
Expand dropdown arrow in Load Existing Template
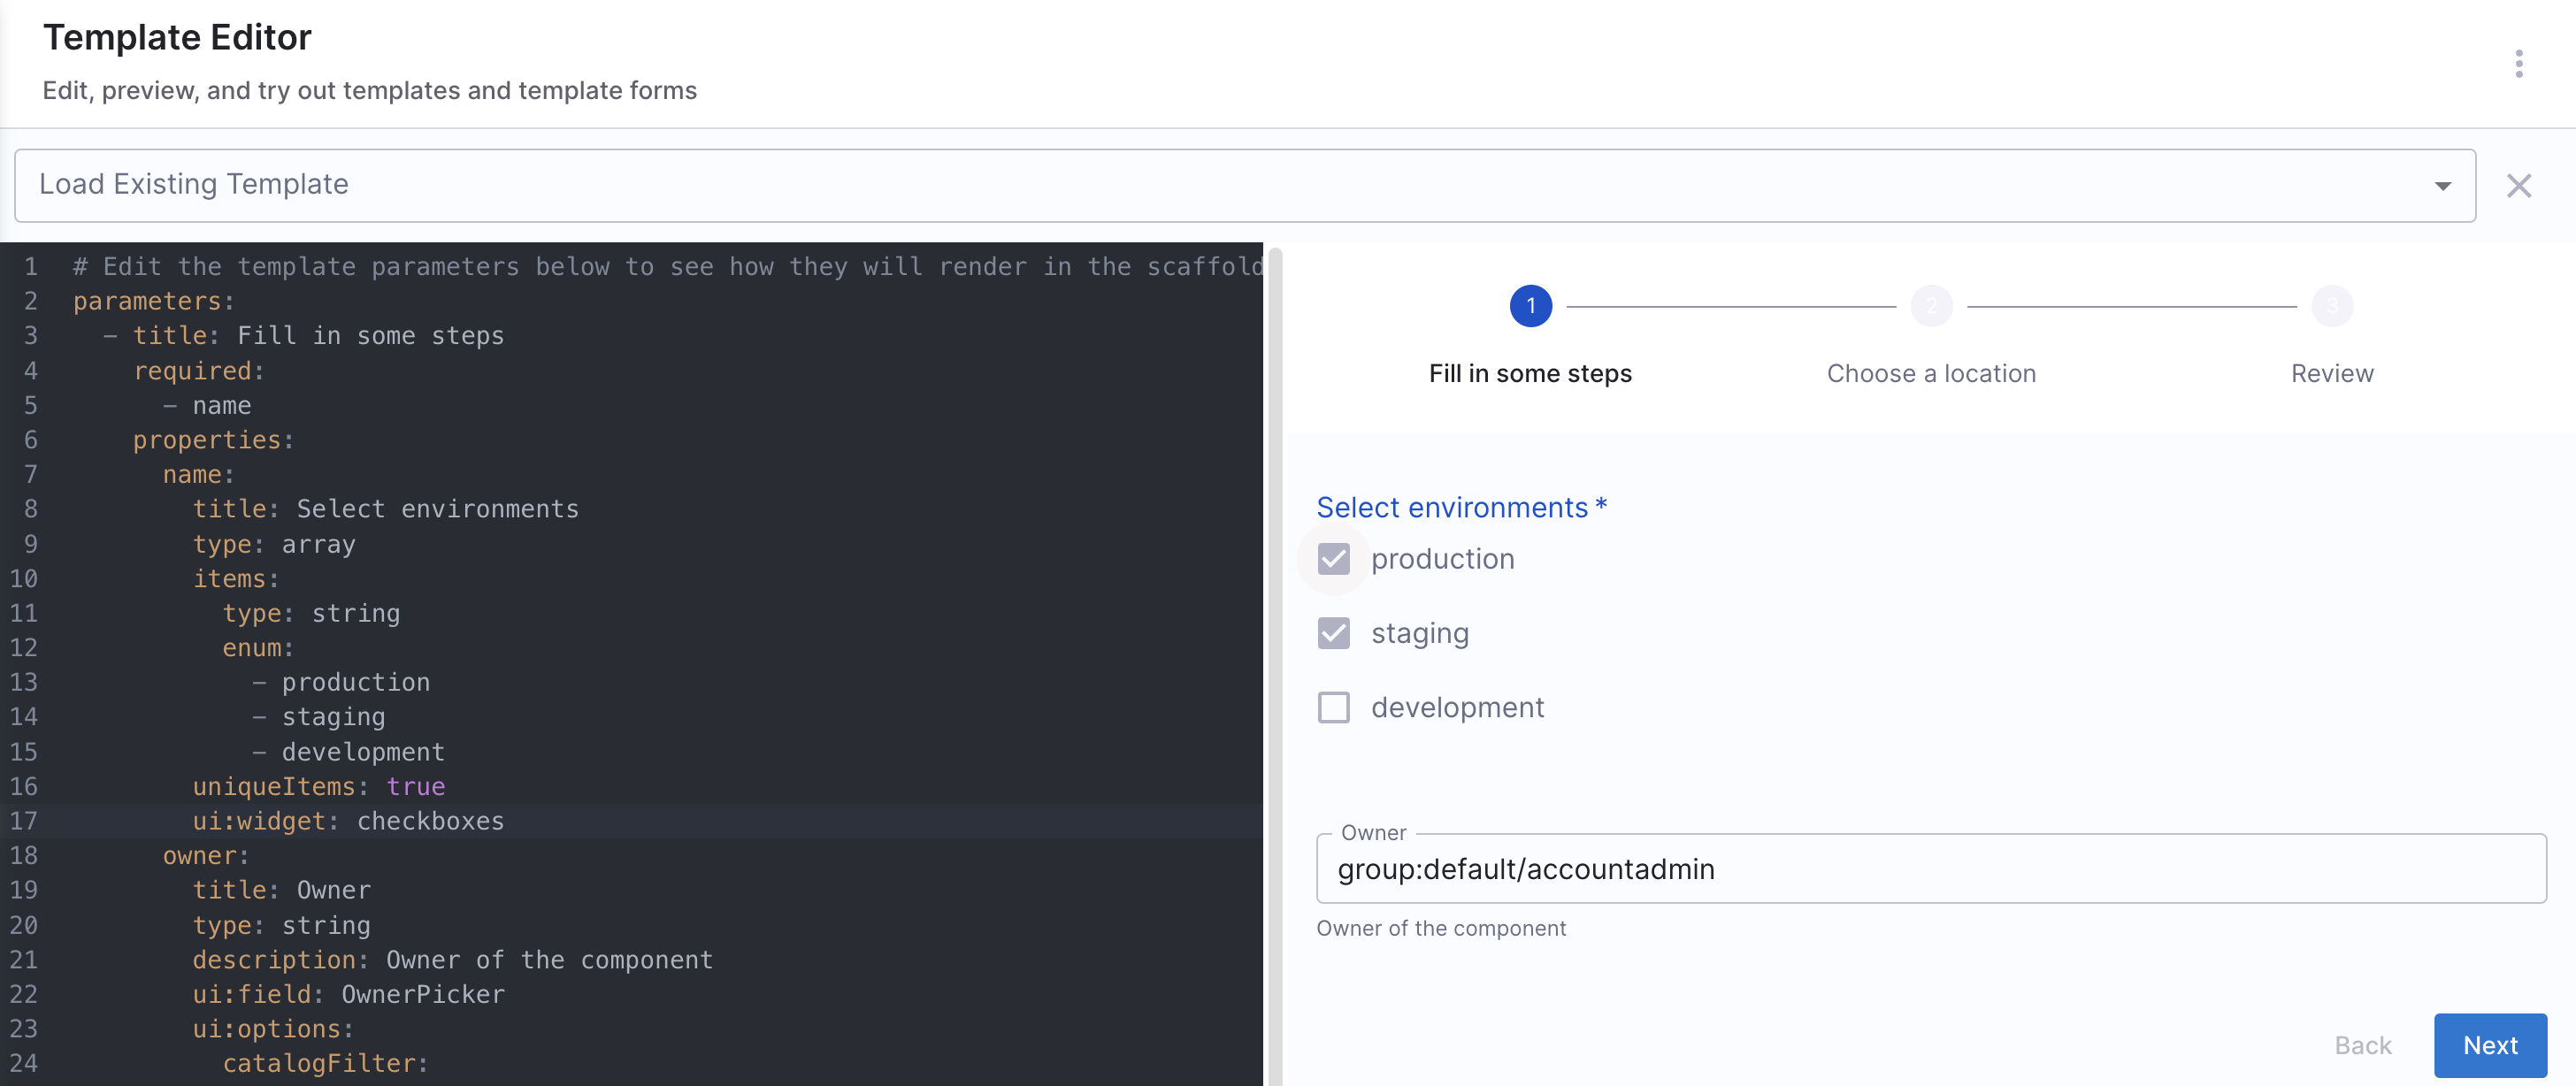(2442, 186)
